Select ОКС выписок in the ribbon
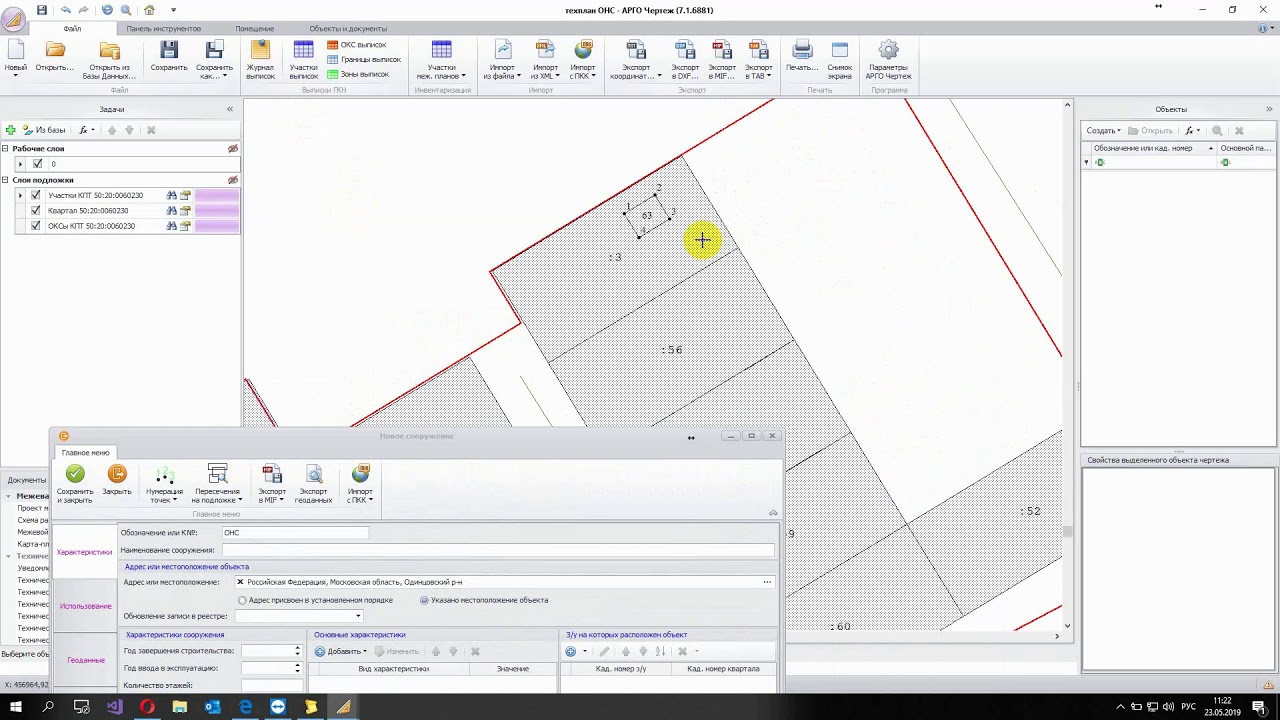1280x720 pixels. coord(357,45)
